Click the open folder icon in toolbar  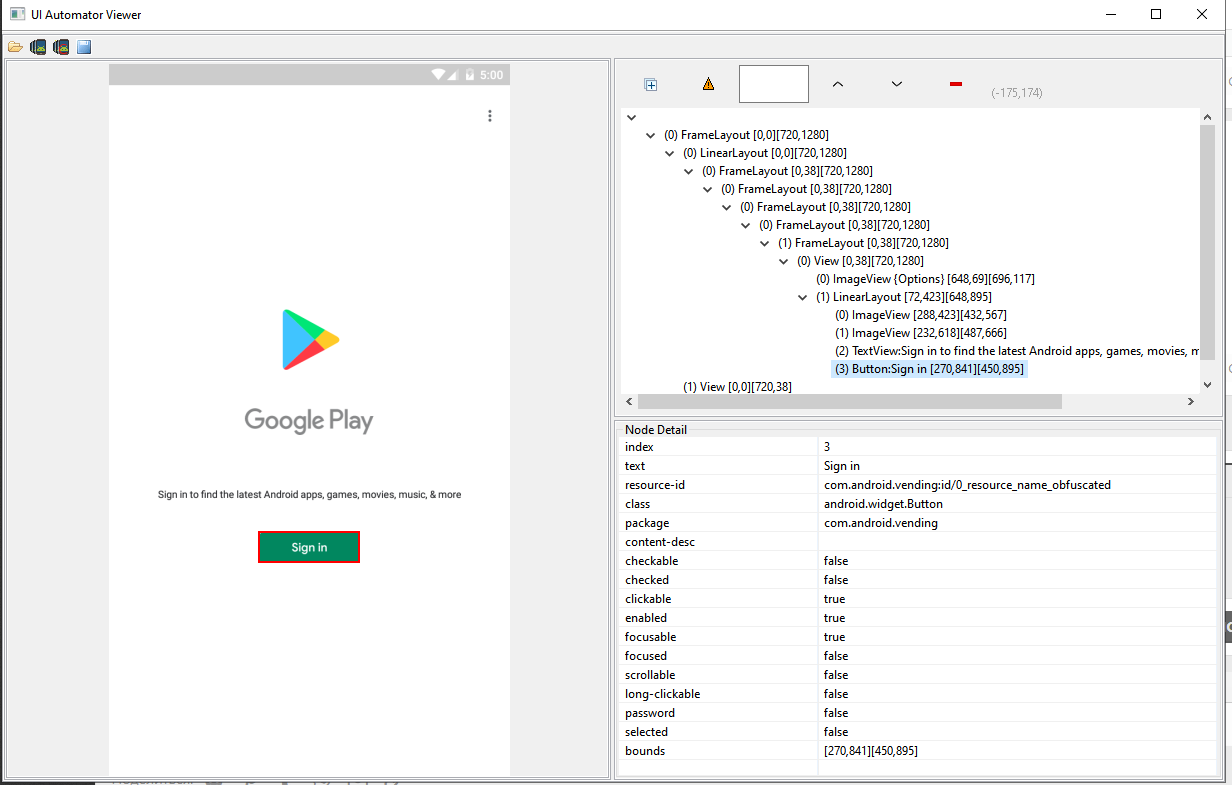pyautogui.click(x=15, y=47)
